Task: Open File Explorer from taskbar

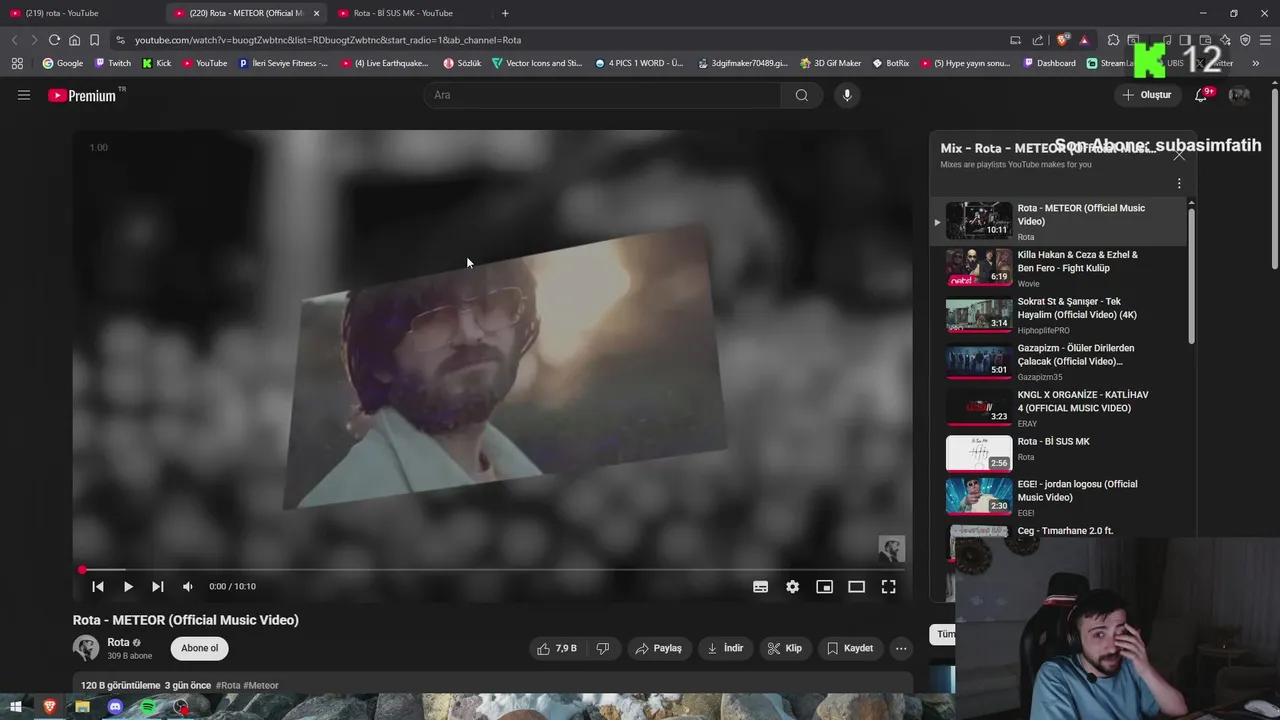Action: [82, 707]
